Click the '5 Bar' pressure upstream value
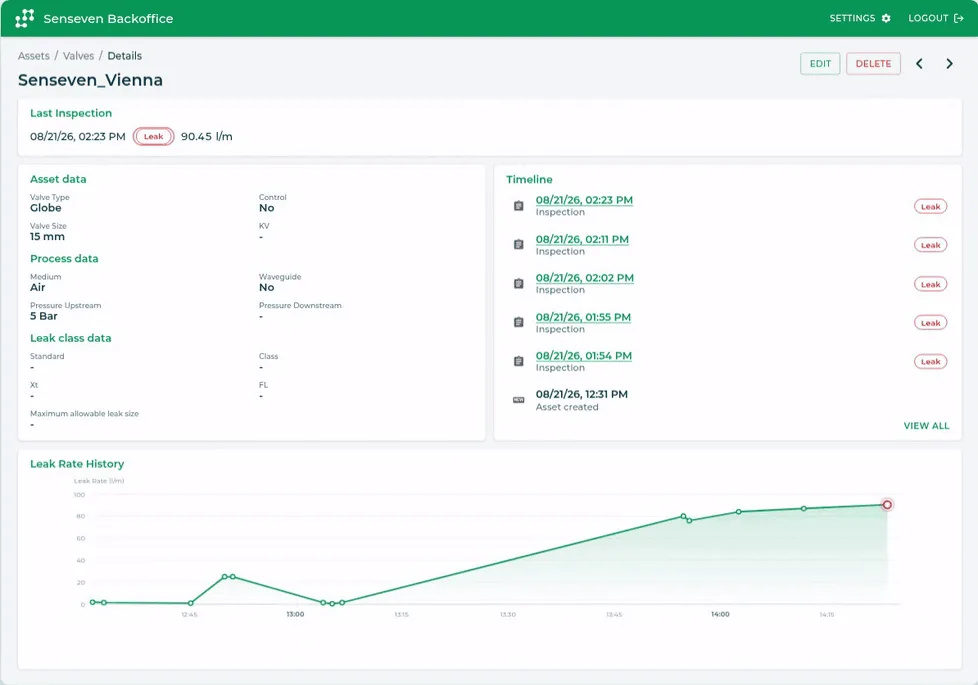 (44, 316)
